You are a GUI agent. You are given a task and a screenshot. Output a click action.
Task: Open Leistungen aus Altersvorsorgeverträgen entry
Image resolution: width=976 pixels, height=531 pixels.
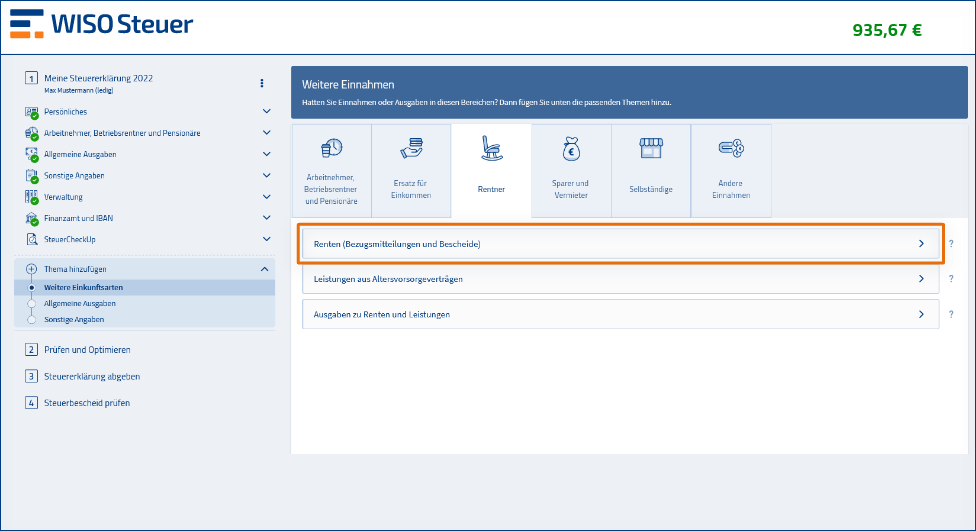click(620, 279)
